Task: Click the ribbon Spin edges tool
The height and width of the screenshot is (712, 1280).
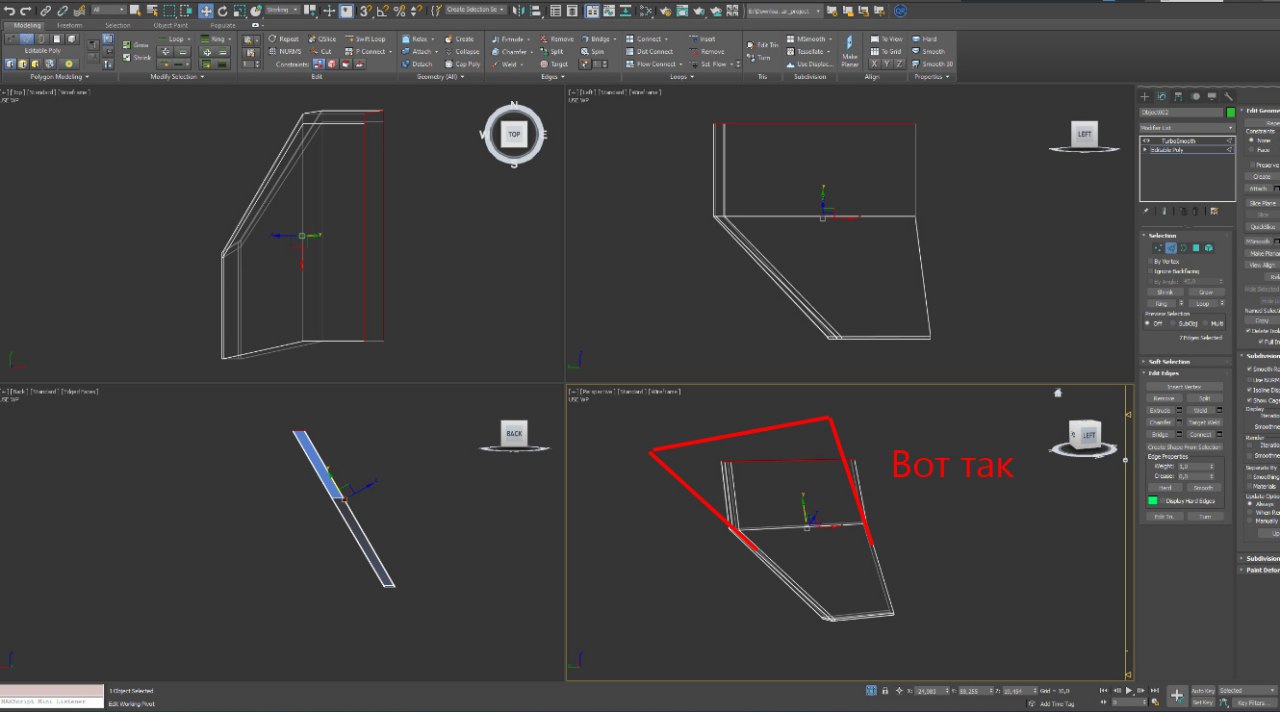Action: click(x=592, y=51)
